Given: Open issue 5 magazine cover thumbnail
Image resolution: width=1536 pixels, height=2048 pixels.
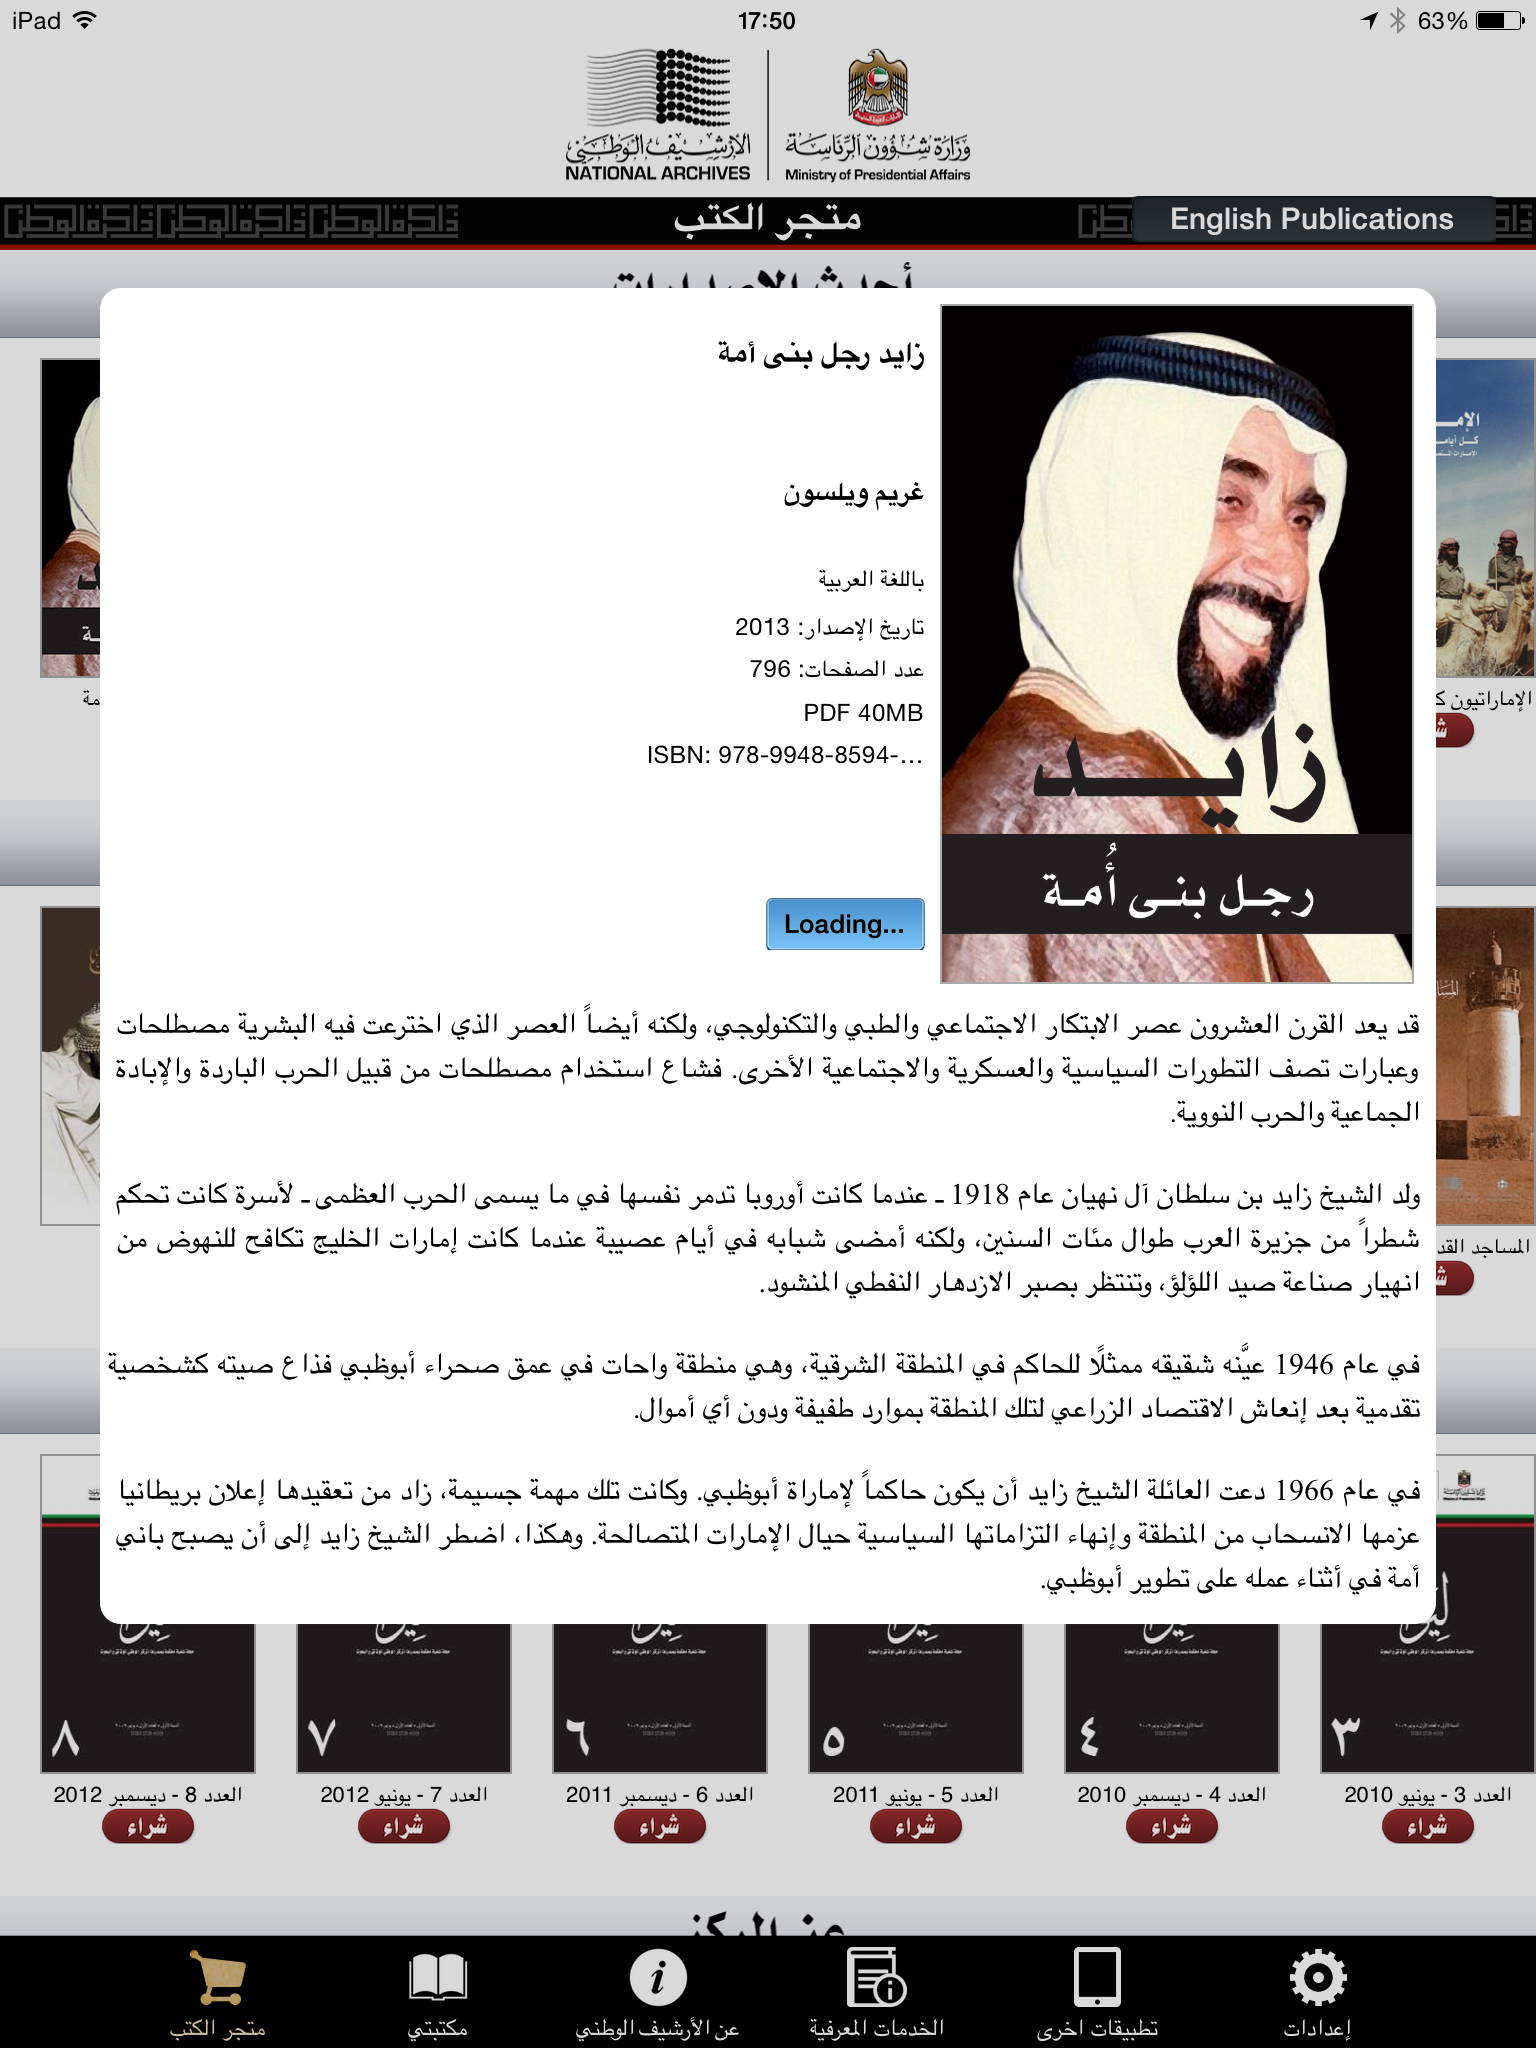Looking at the screenshot, I should click(916, 1698).
